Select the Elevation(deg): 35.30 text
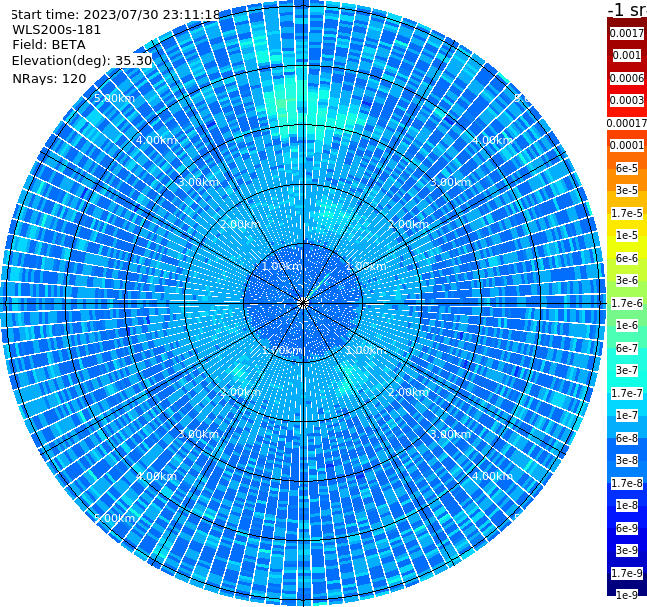The width and height of the screenshot is (647, 607). (x=82, y=61)
